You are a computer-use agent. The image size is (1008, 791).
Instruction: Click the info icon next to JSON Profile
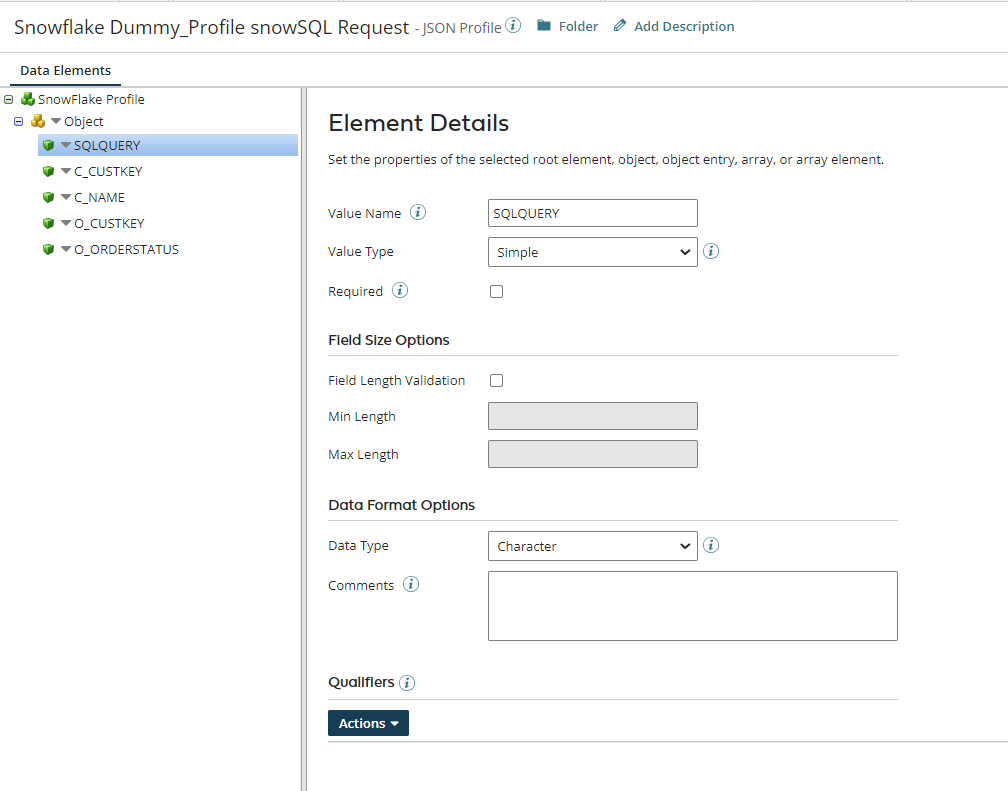click(x=513, y=26)
